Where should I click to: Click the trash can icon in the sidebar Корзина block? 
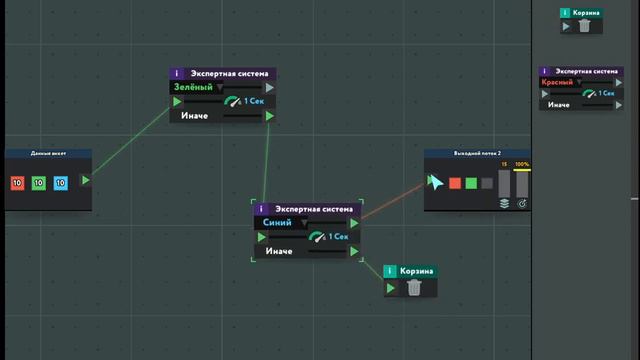584,26
